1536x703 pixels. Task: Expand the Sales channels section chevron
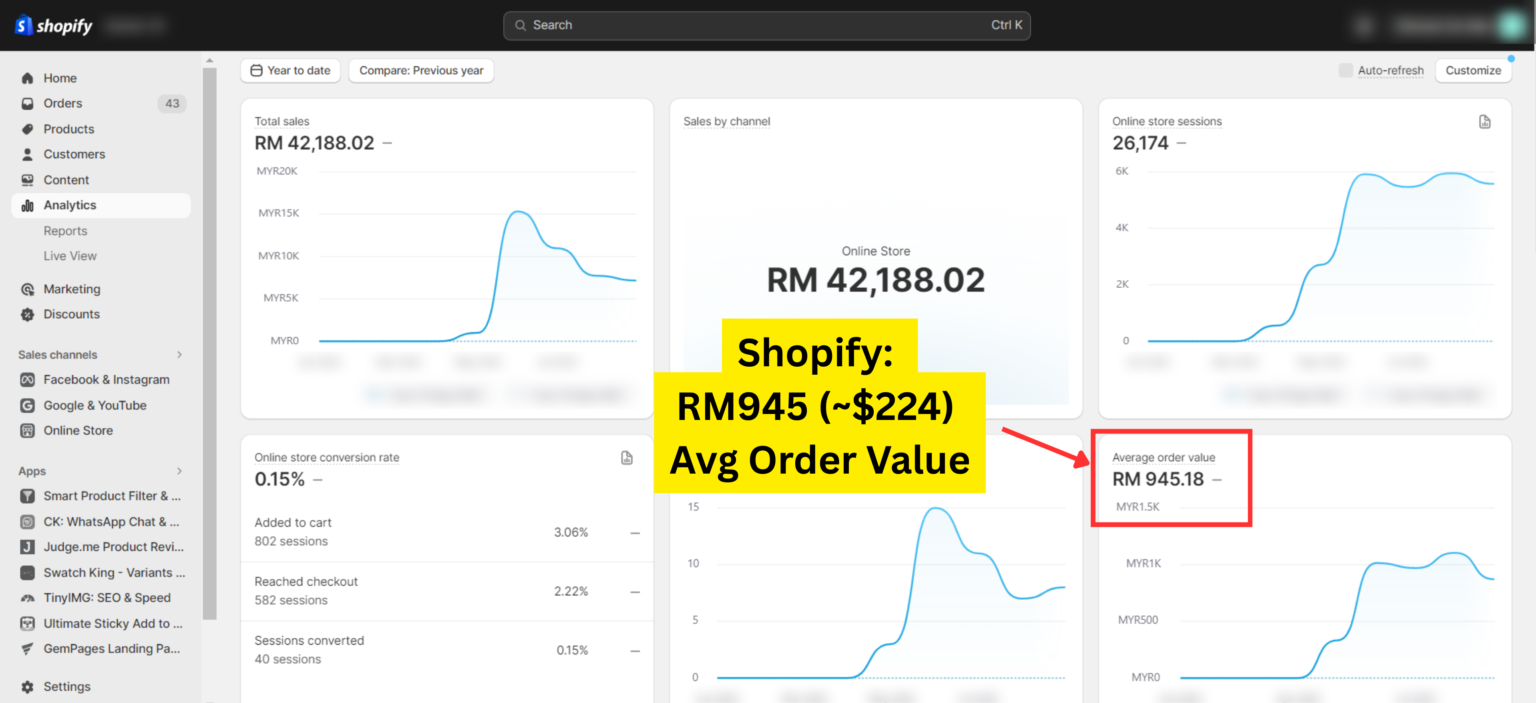tap(180, 355)
